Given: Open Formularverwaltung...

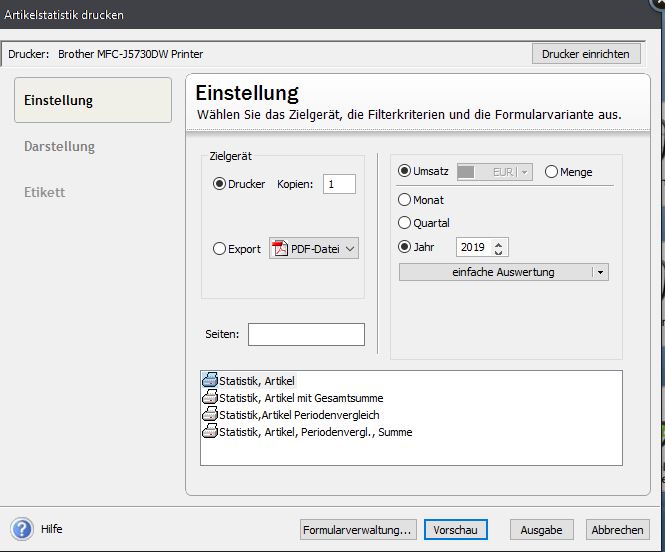Looking at the screenshot, I should [x=358, y=530].
